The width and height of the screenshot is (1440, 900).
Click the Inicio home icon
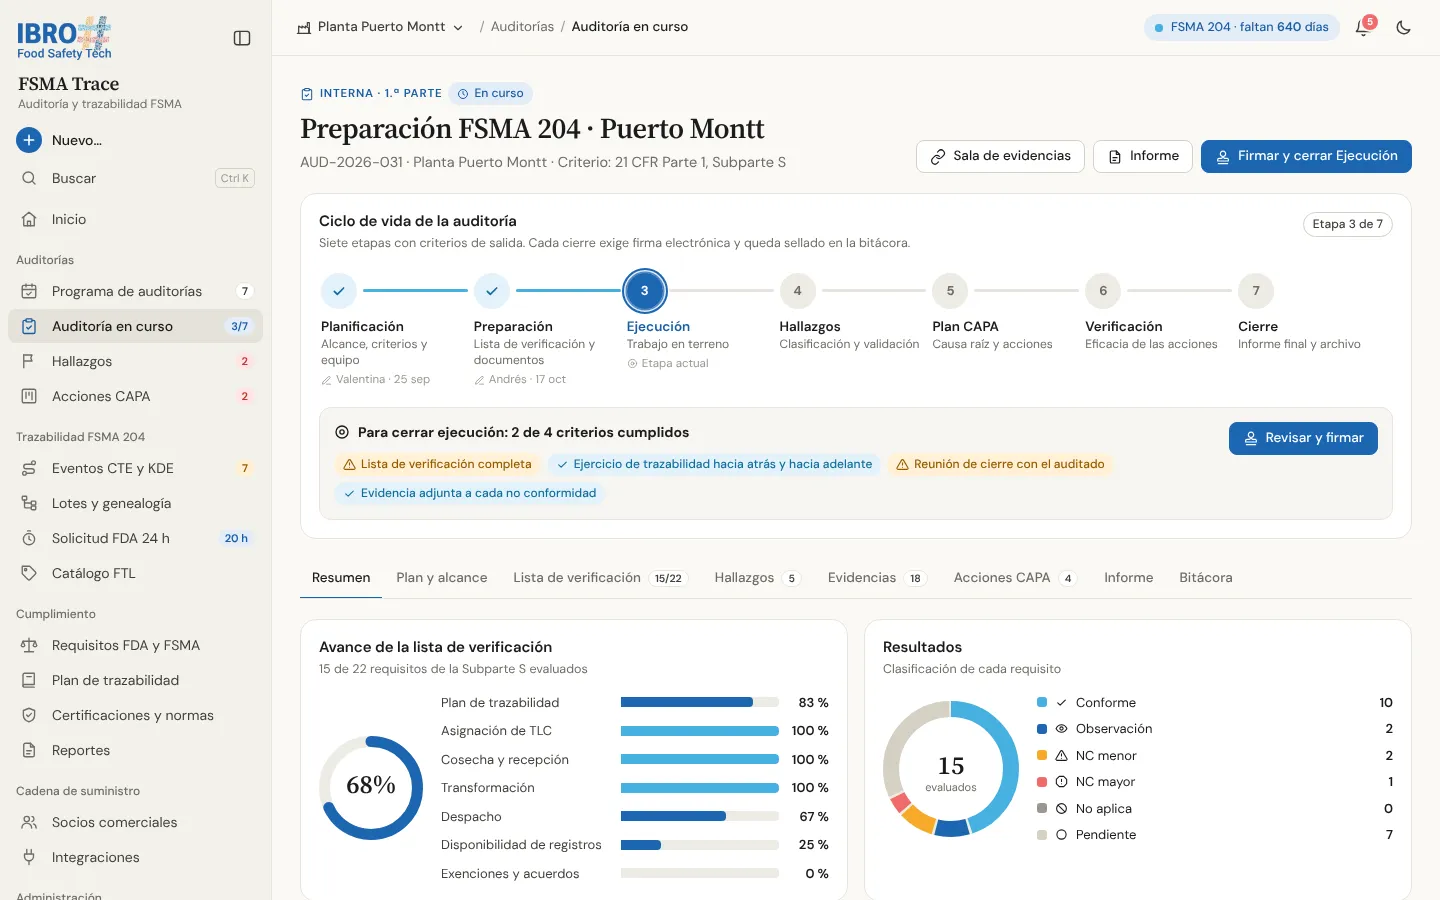point(29,219)
